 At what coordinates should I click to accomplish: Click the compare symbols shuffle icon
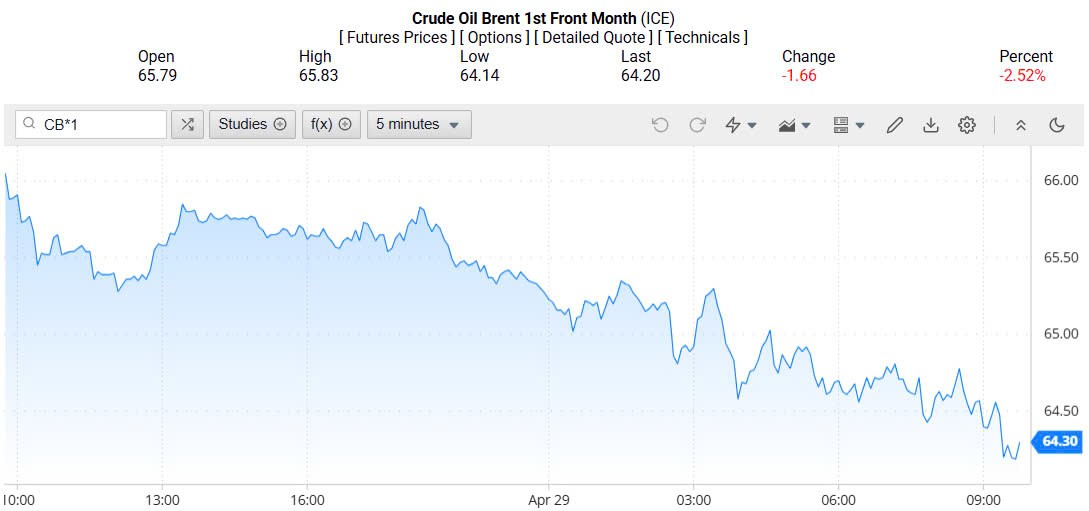click(187, 125)
